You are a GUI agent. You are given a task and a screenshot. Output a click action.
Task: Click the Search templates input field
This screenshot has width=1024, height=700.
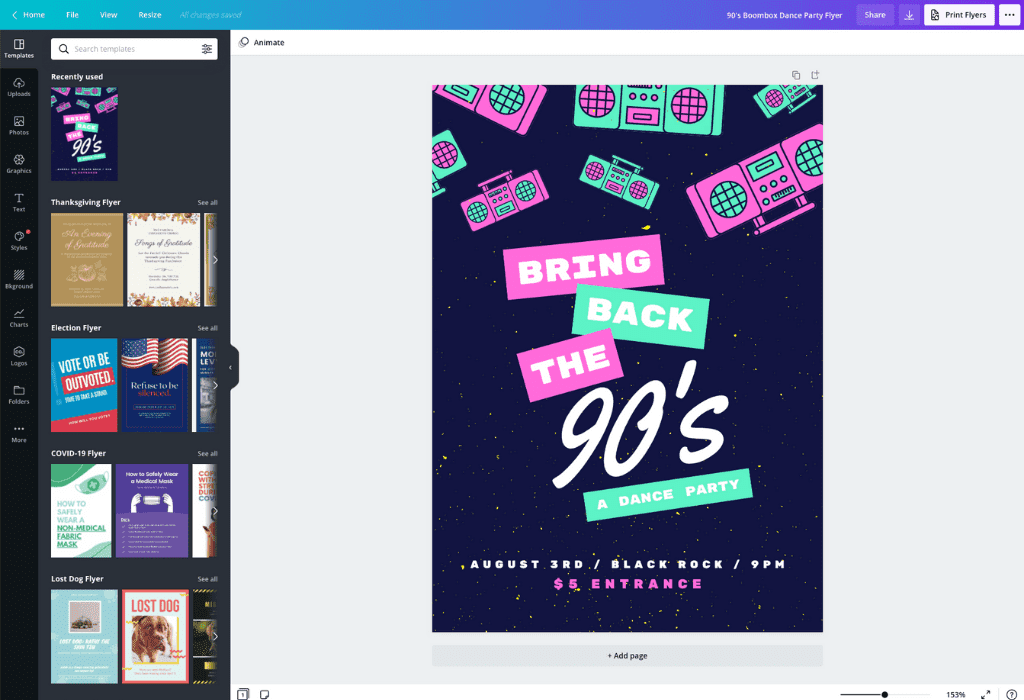135,49
